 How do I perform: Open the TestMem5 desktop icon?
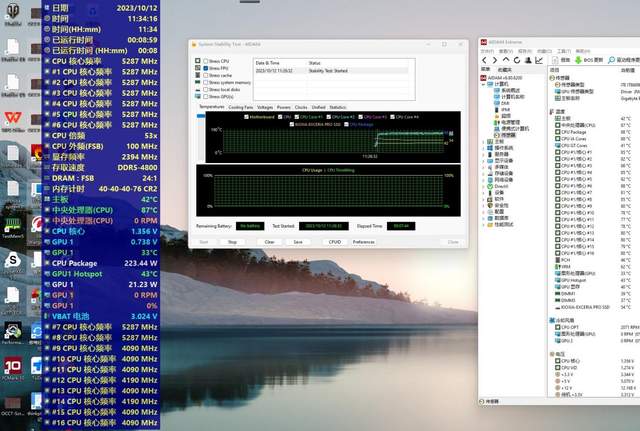point(13,228)
